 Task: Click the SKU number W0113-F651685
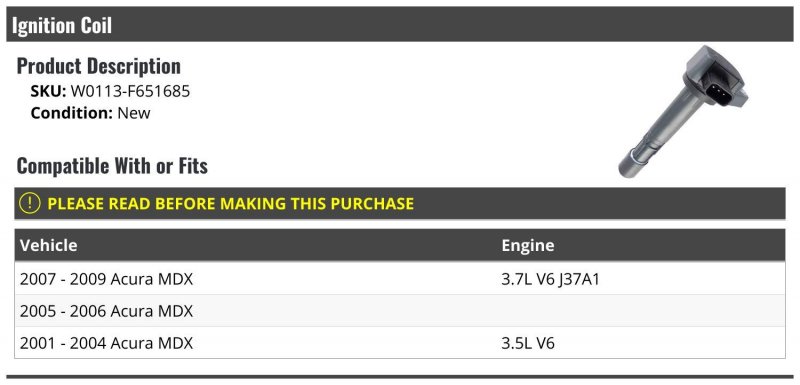(x=130, y=91)
